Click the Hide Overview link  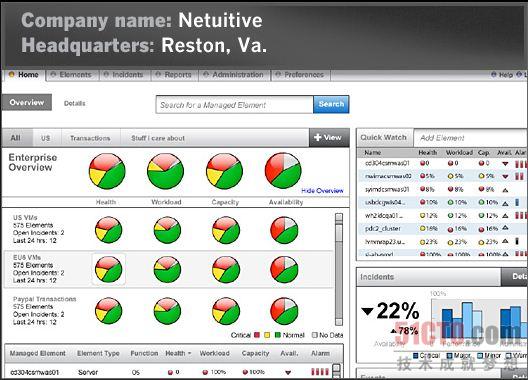pos(322,191)
